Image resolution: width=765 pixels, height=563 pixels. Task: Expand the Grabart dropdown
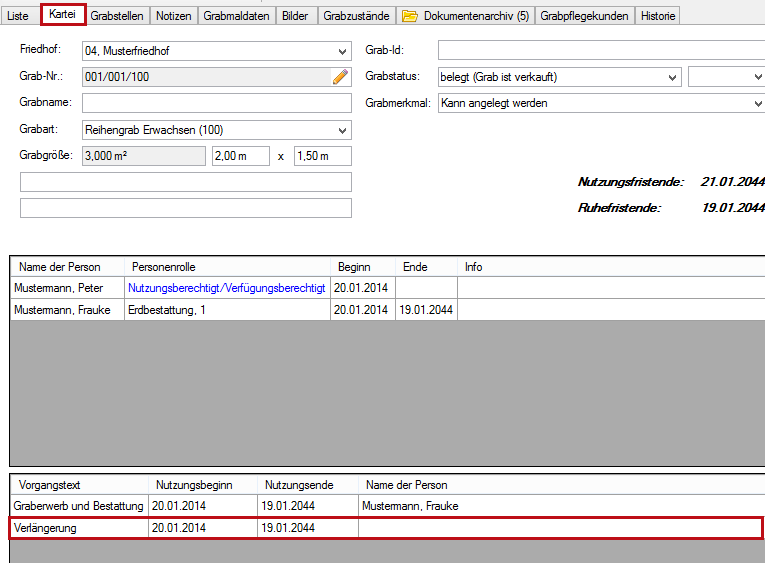point(343,130)
